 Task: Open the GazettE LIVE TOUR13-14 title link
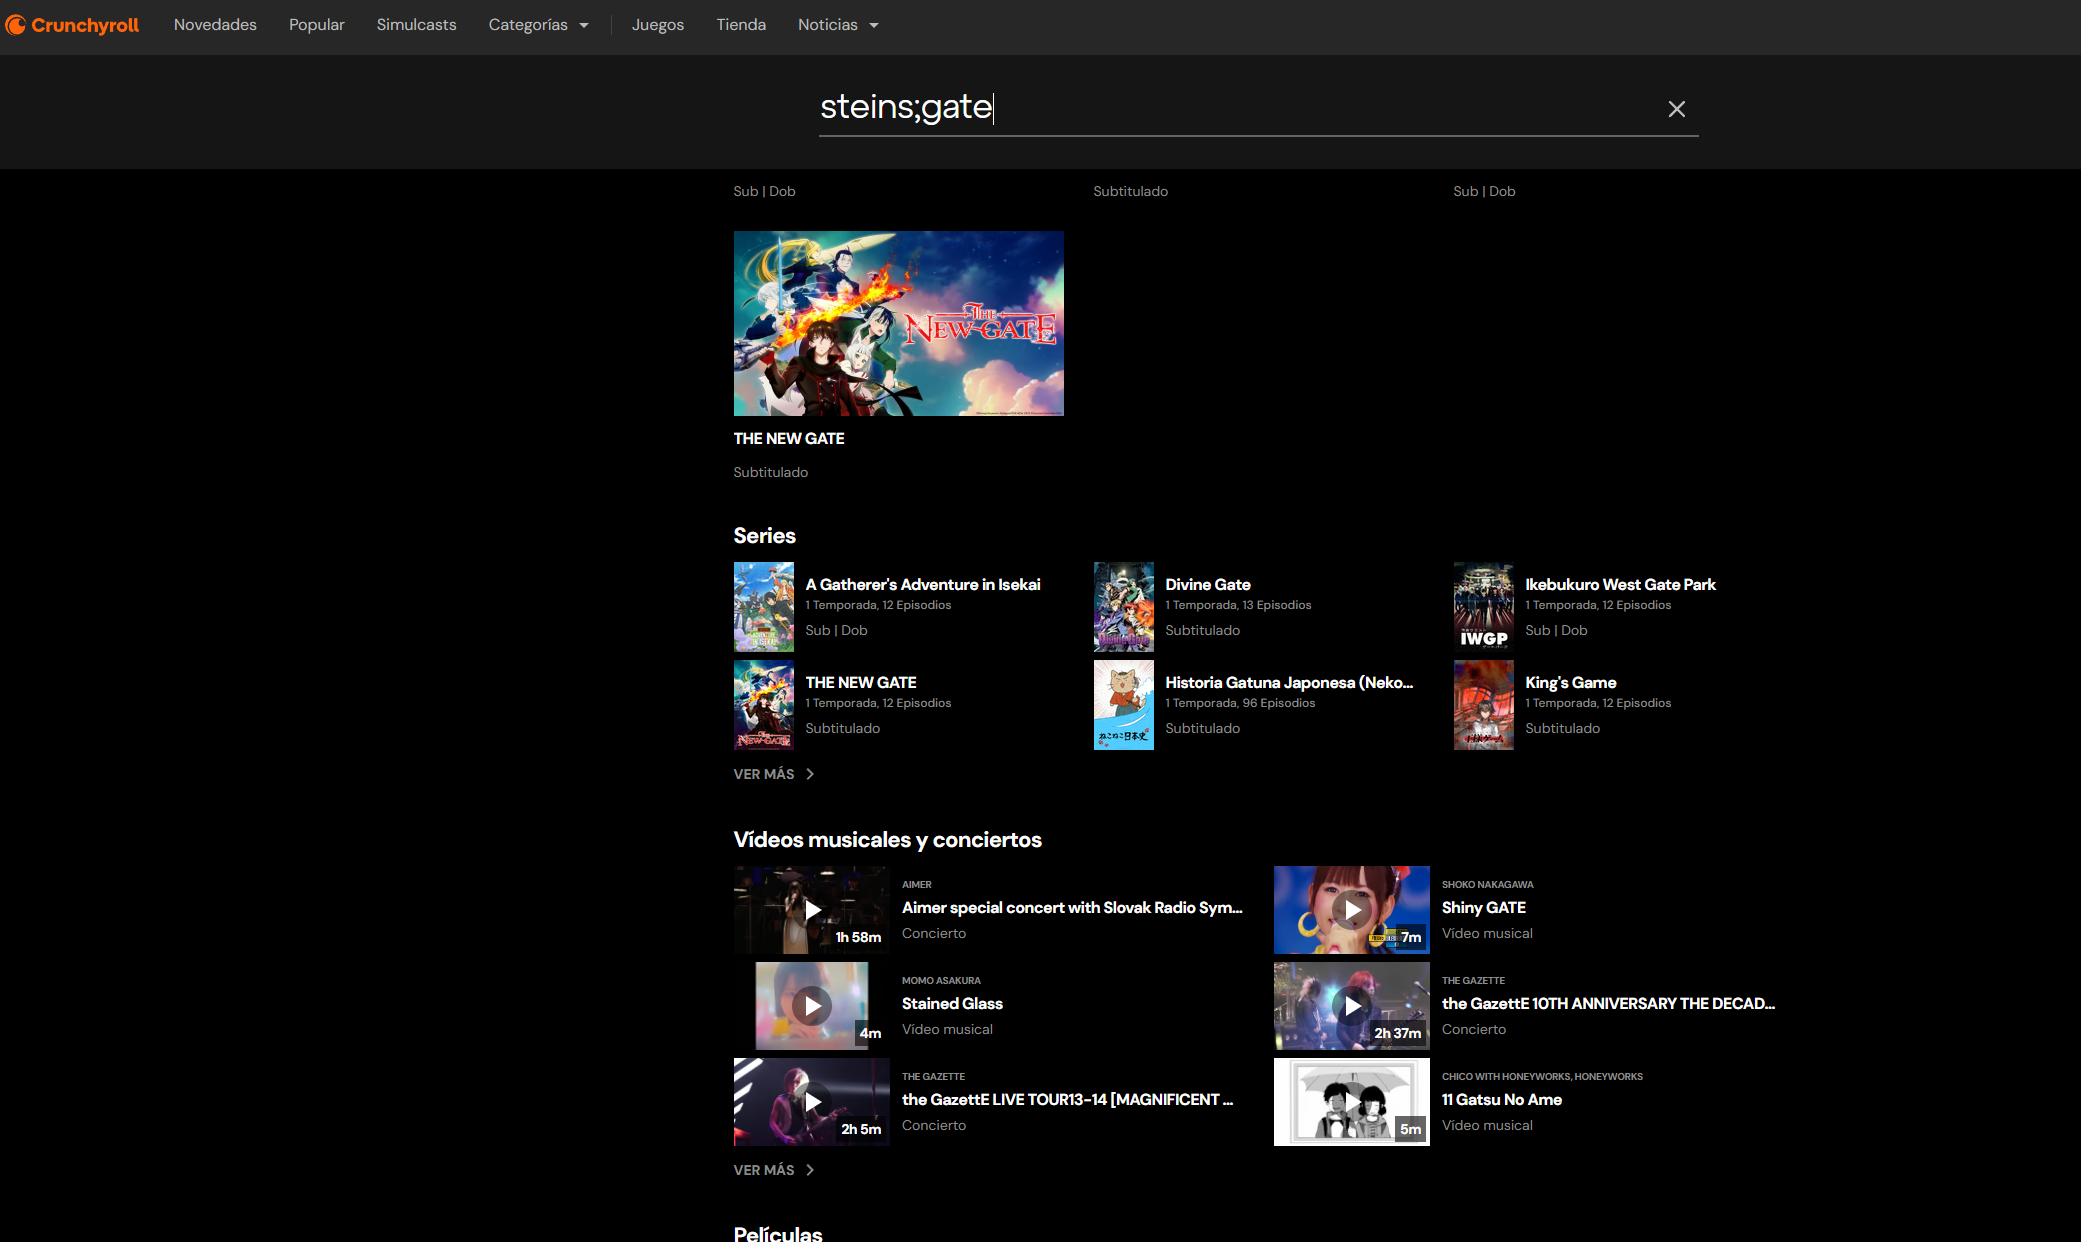(1067, 1100)
